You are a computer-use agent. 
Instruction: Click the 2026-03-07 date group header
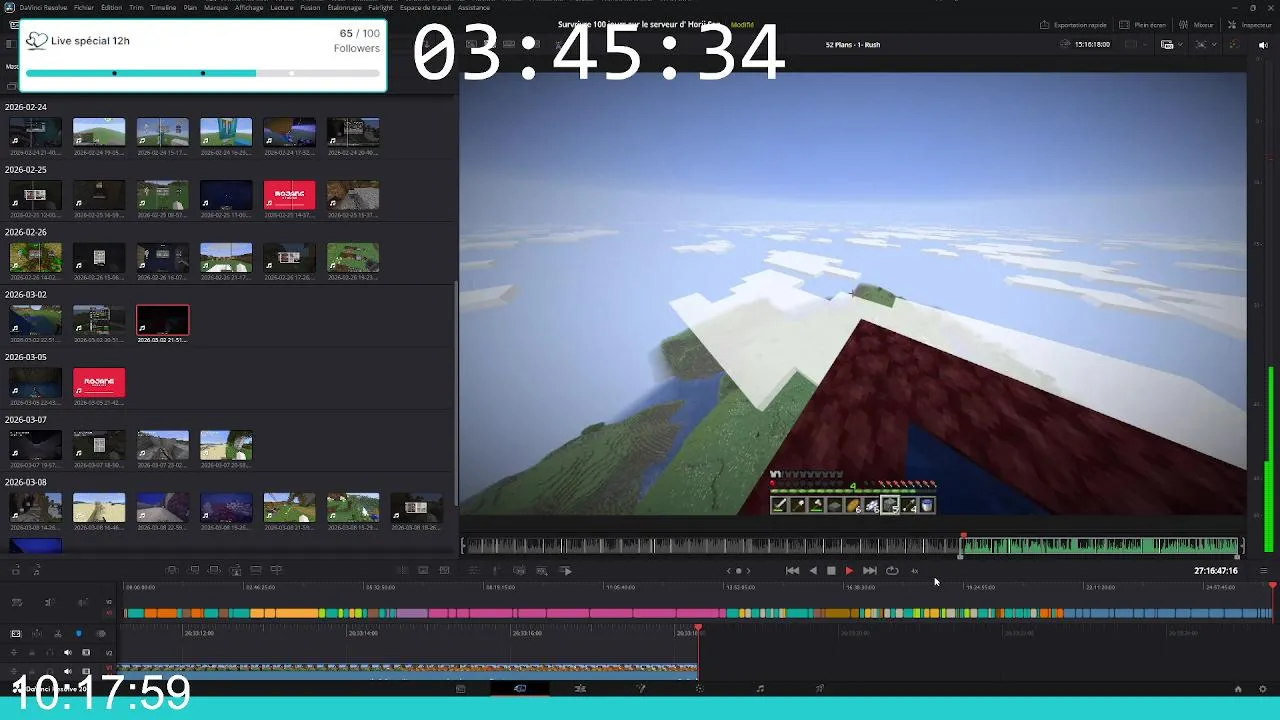(x=26, y=420)
